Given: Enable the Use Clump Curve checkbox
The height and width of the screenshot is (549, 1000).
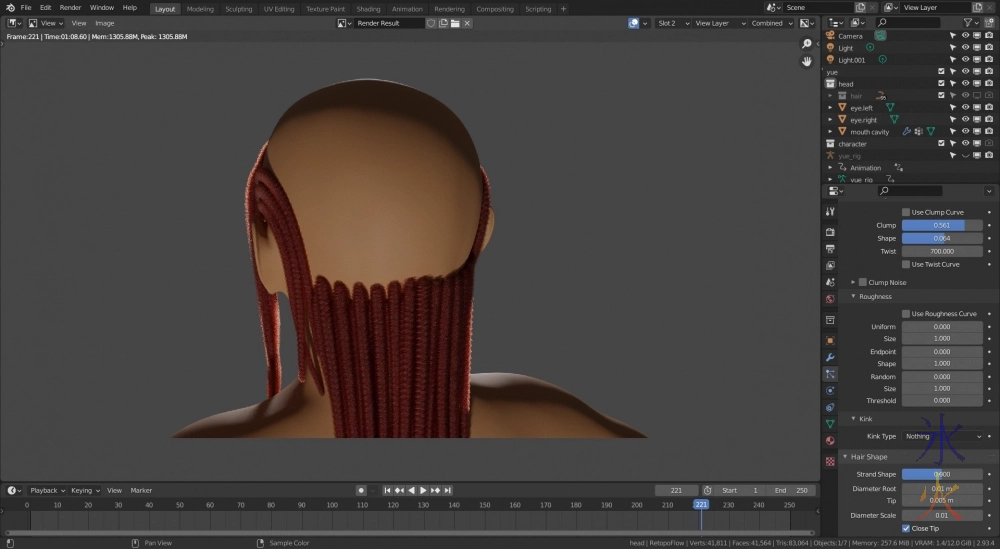Looking at the screenshot, I should (906, 212).
